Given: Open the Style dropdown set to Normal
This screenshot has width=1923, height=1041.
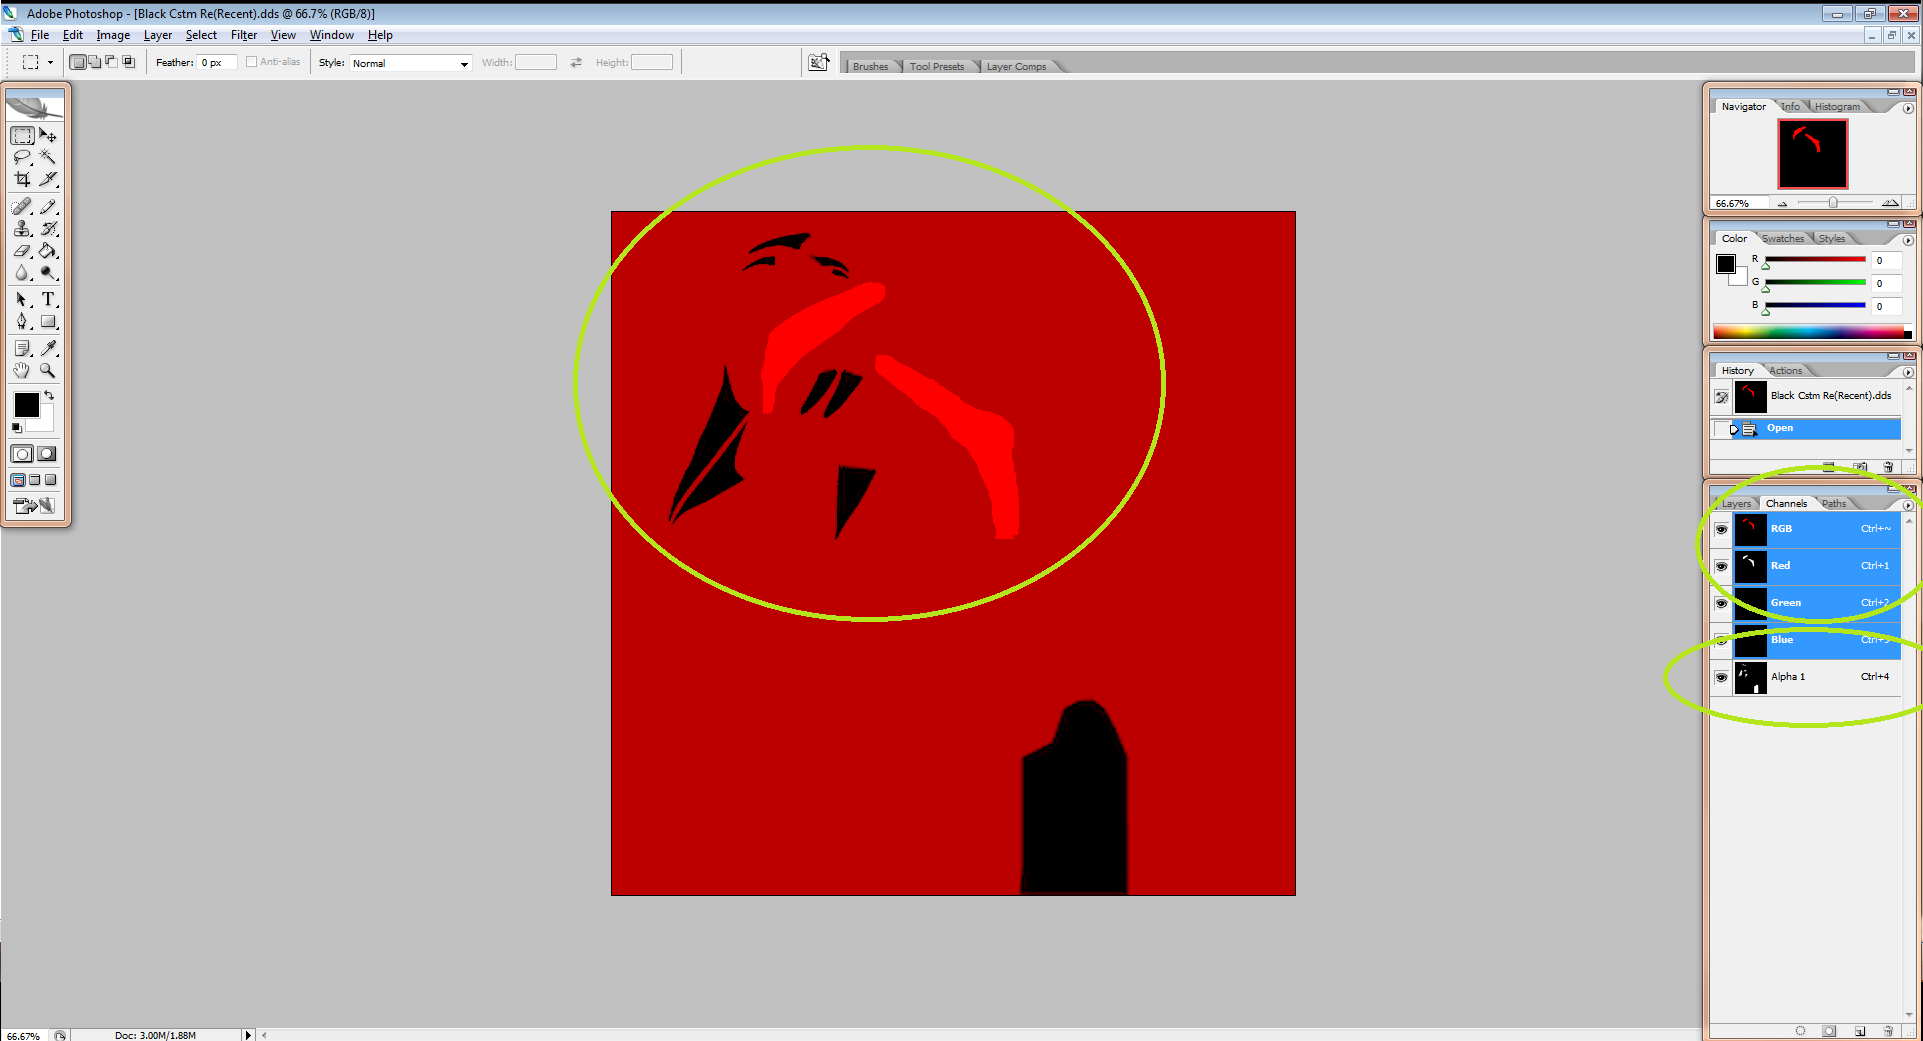Looking at the screenshot, I should pyautogui.click(x=410, y=63).
